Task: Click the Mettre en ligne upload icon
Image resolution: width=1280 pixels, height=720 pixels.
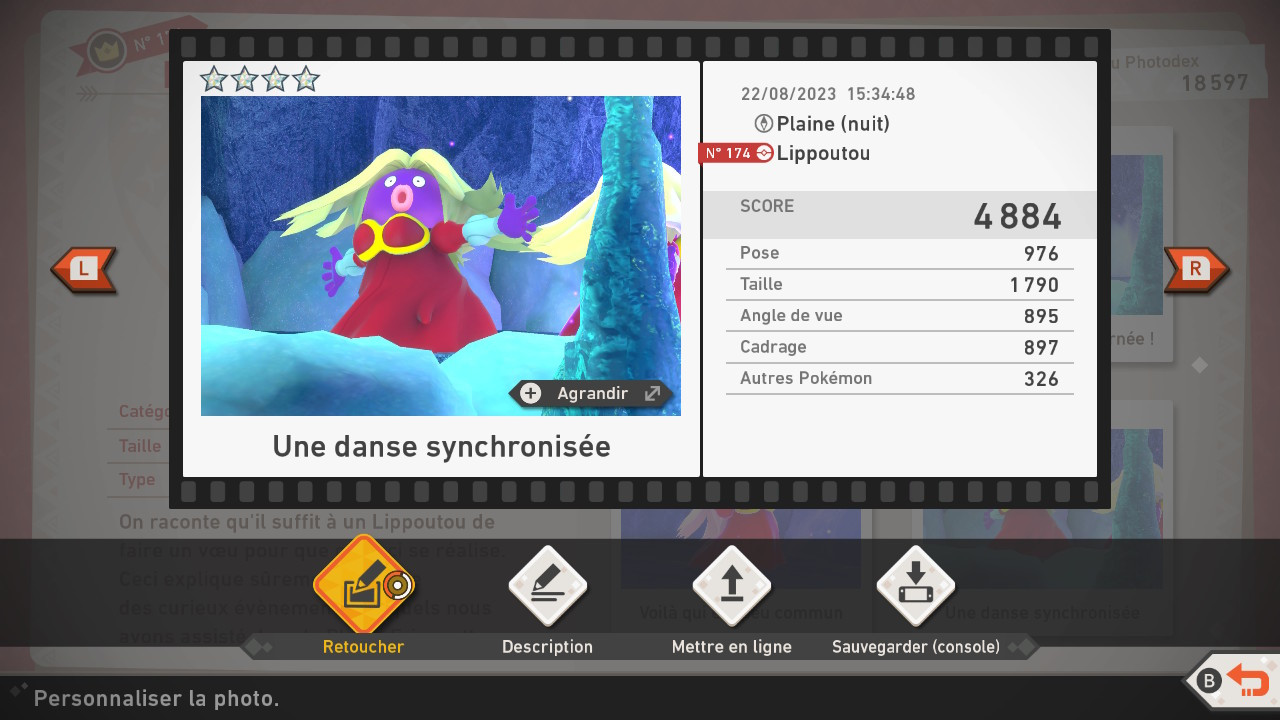Action: (731, 586)
